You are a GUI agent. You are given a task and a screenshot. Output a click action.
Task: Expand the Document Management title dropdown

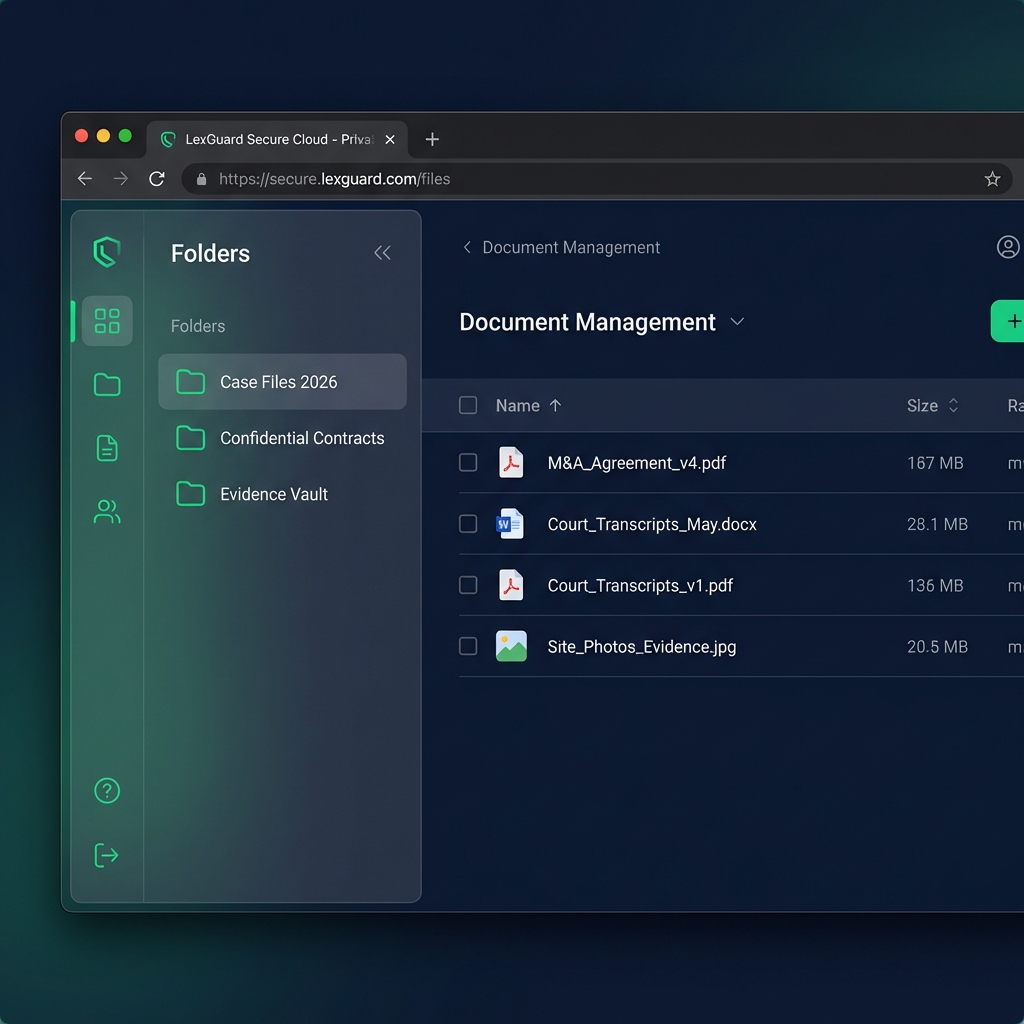click(737, 322)
